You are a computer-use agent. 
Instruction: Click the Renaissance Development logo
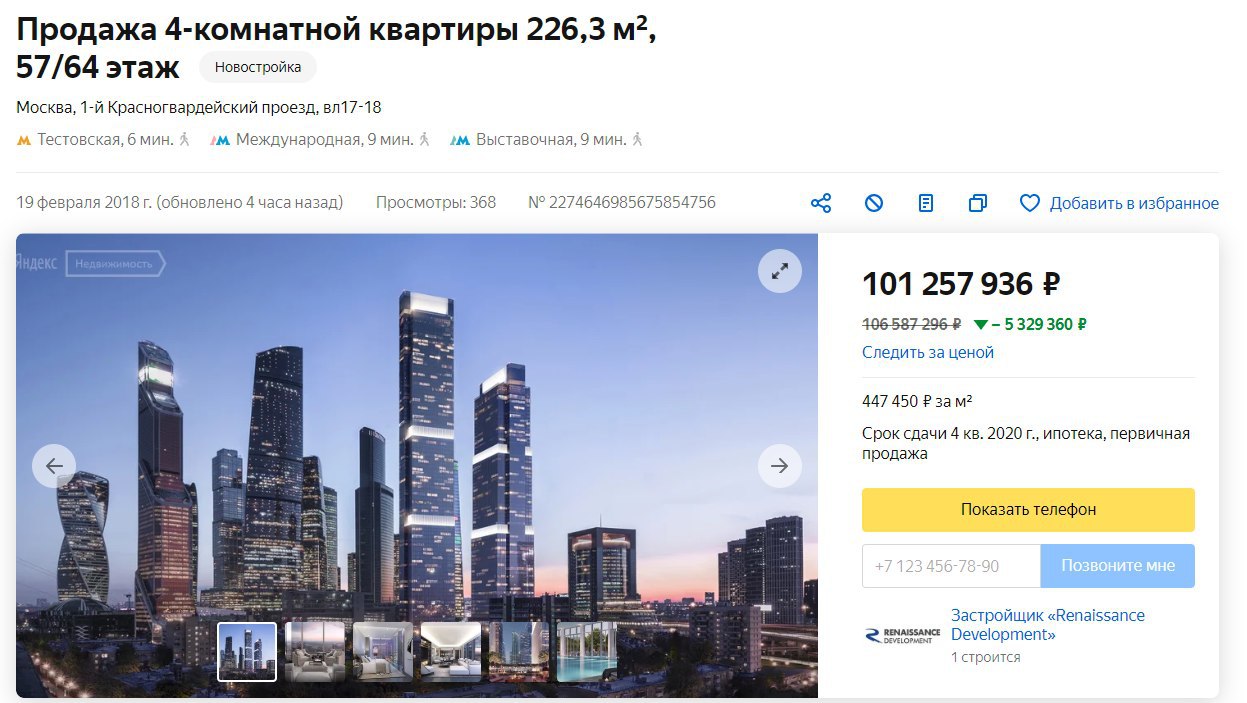pos(902,635)
